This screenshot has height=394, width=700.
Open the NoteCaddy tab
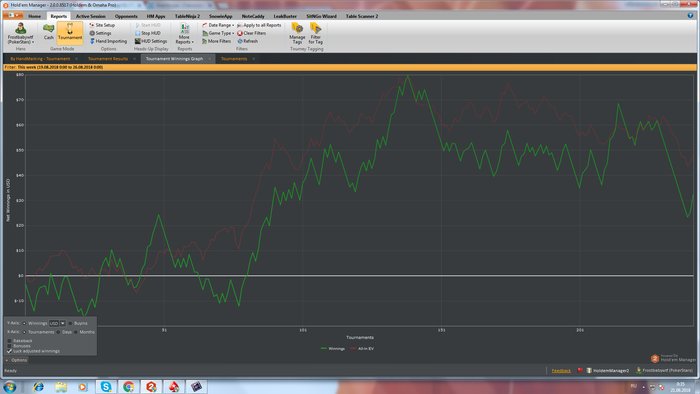tap(253, 16)
